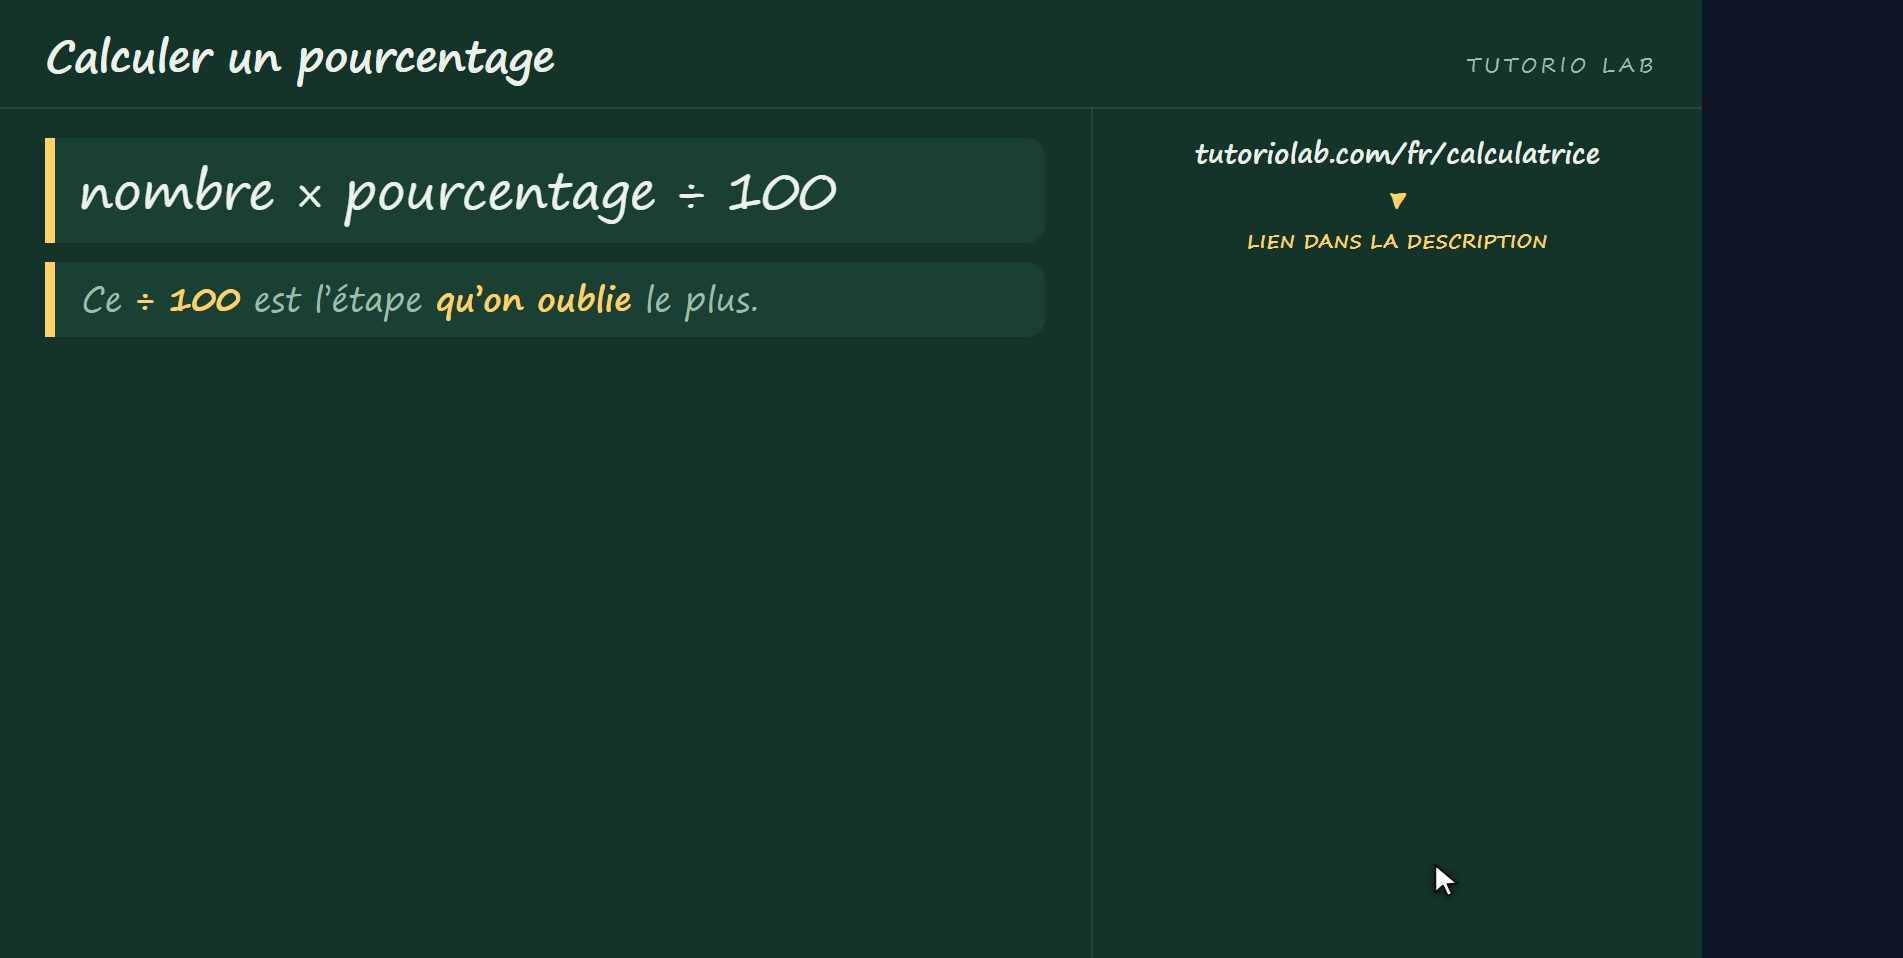This screenshot has width=1903, height=958.
Task: Click the yellow accent bar of the note card
Action: coord(50,299)
